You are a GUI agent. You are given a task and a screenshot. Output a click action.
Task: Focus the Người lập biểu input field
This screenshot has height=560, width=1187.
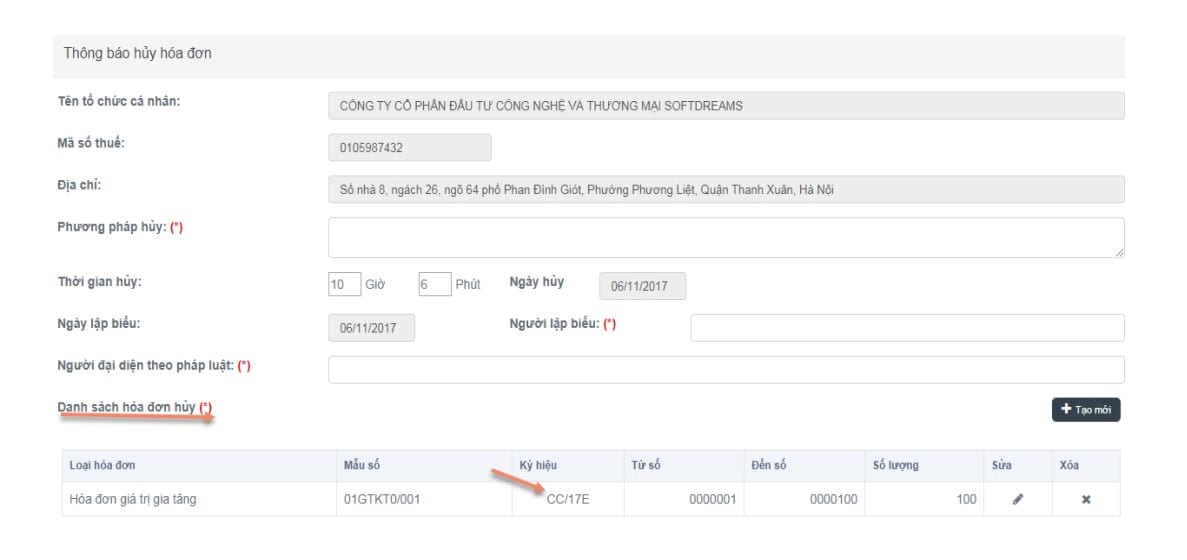pos(906,328)
